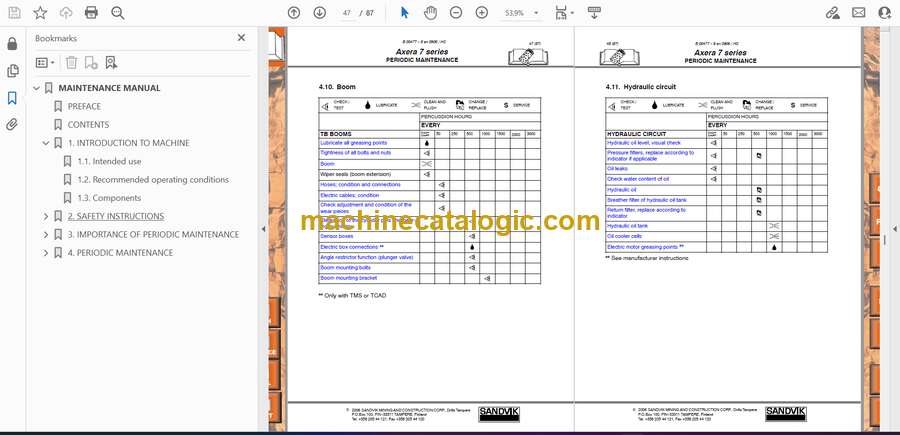Viewport: 900px width, 435px height.
Task: Open the 'Boom mounting bolts' link
Action: [346, 267]
